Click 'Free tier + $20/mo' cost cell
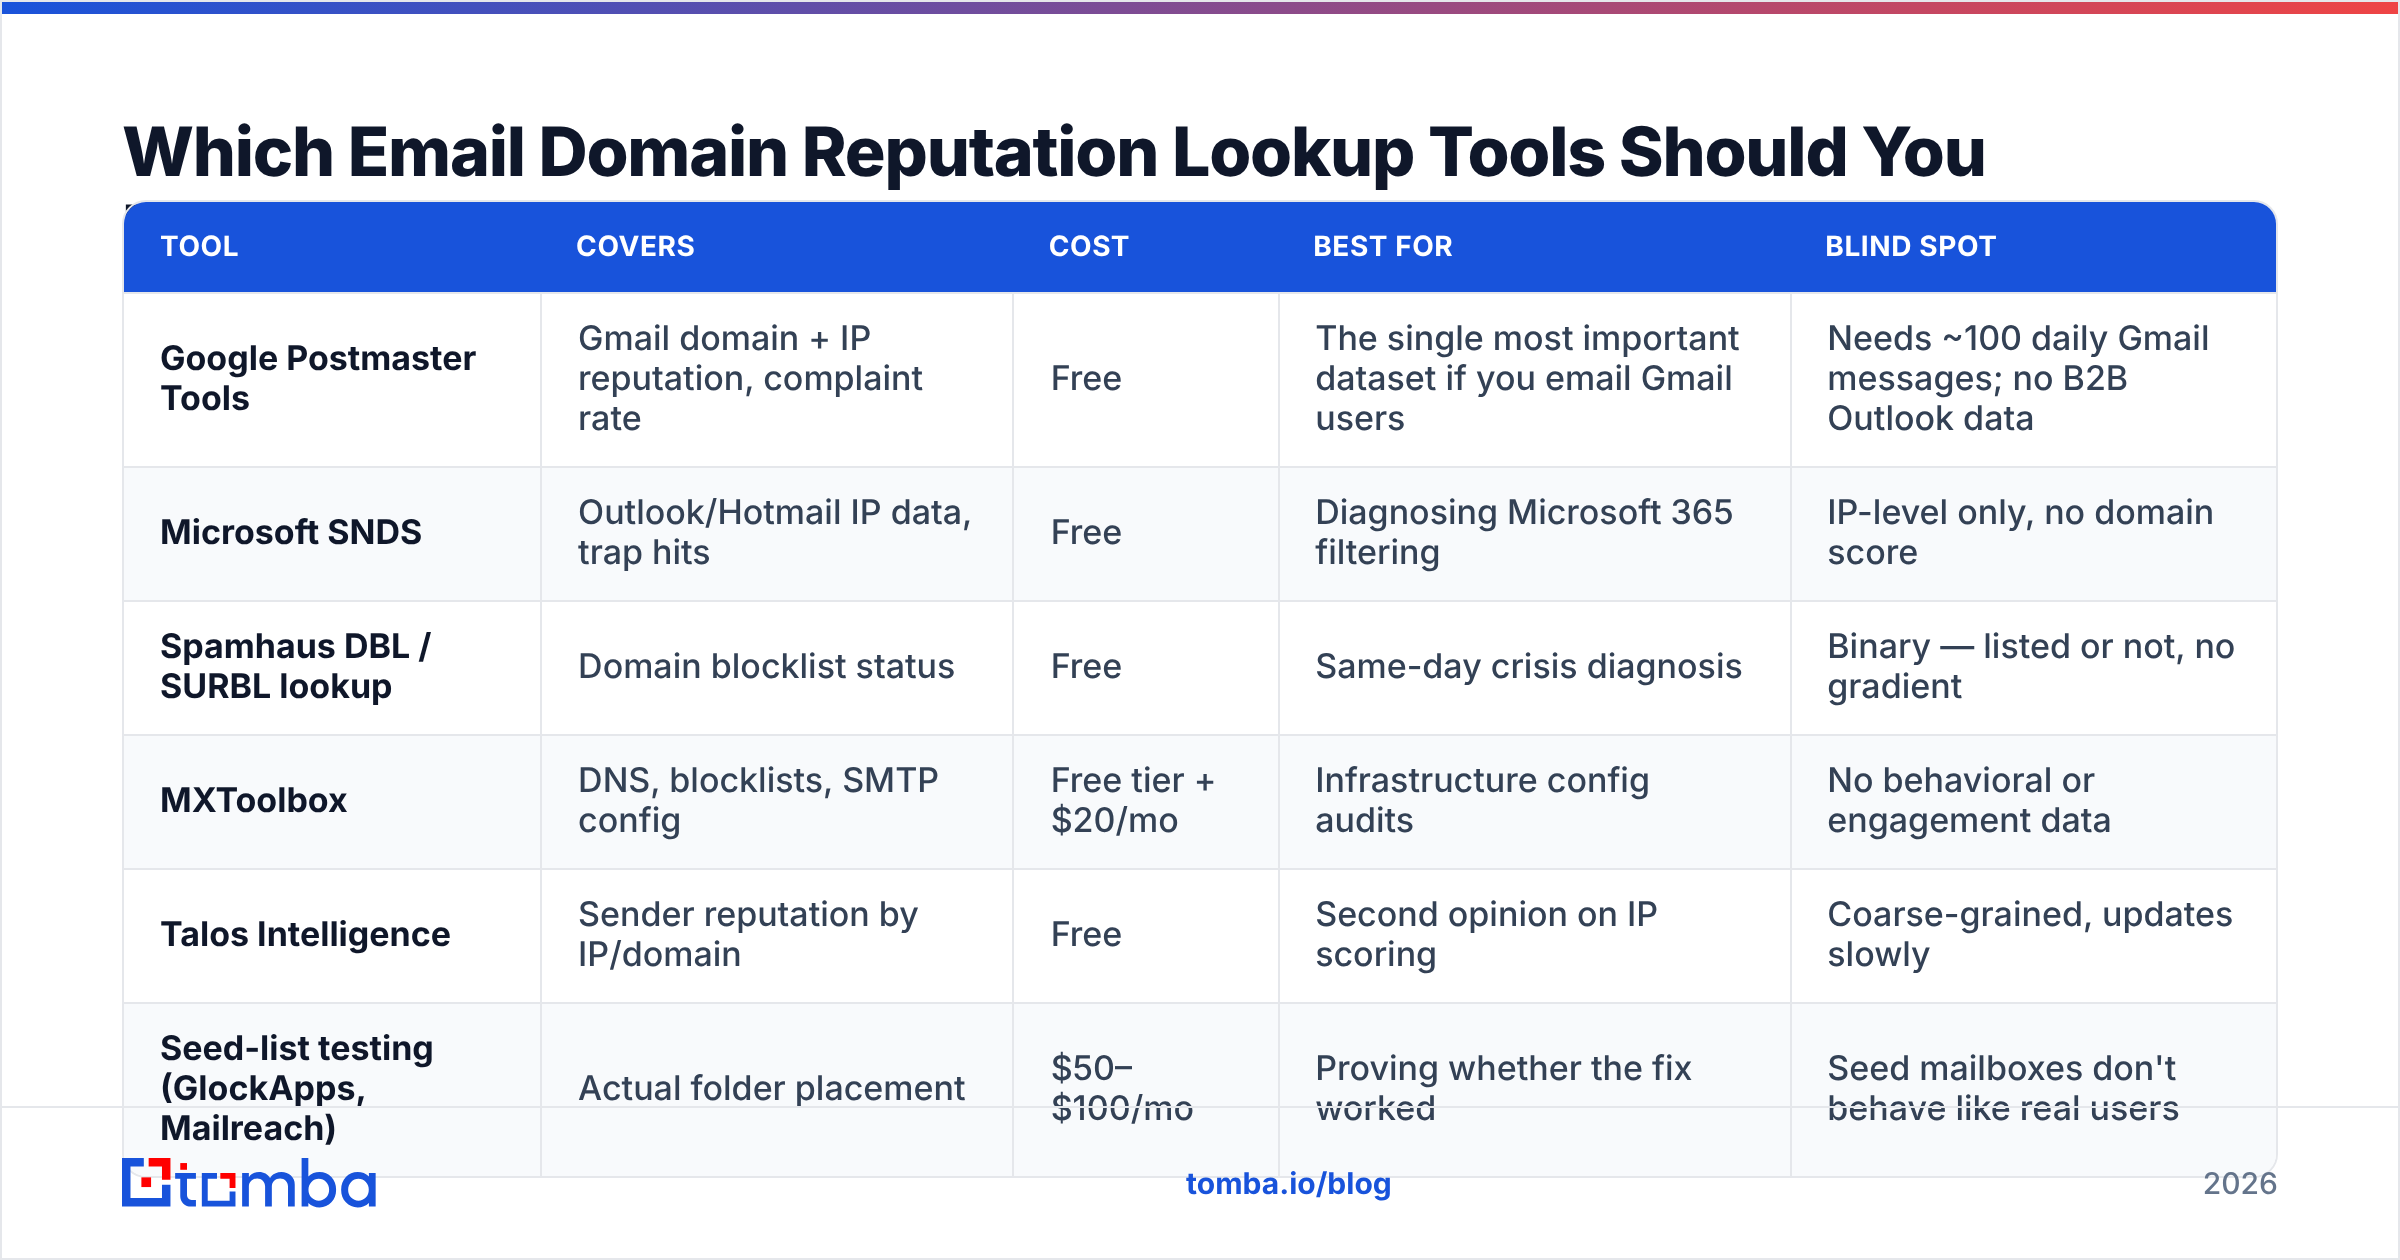Screen dimensions: 2400x1260 pos(1146,802)
